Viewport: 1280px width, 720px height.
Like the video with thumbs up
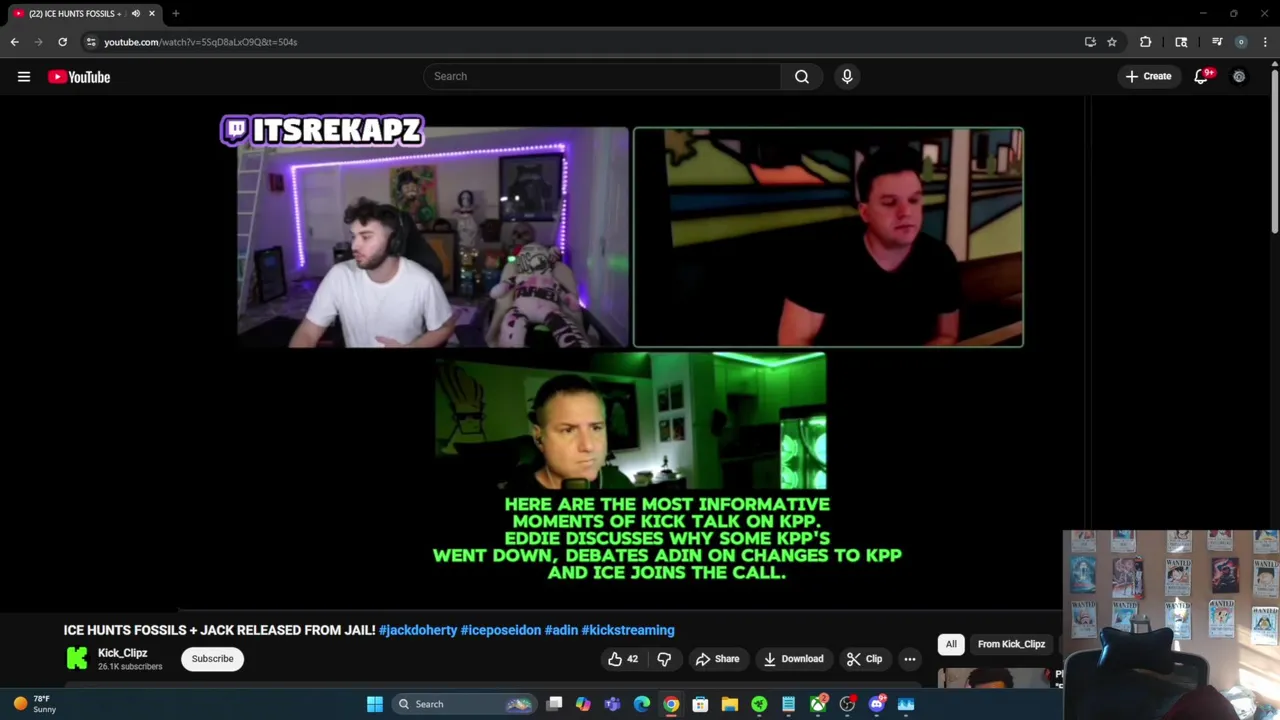[x=615, y=659]
